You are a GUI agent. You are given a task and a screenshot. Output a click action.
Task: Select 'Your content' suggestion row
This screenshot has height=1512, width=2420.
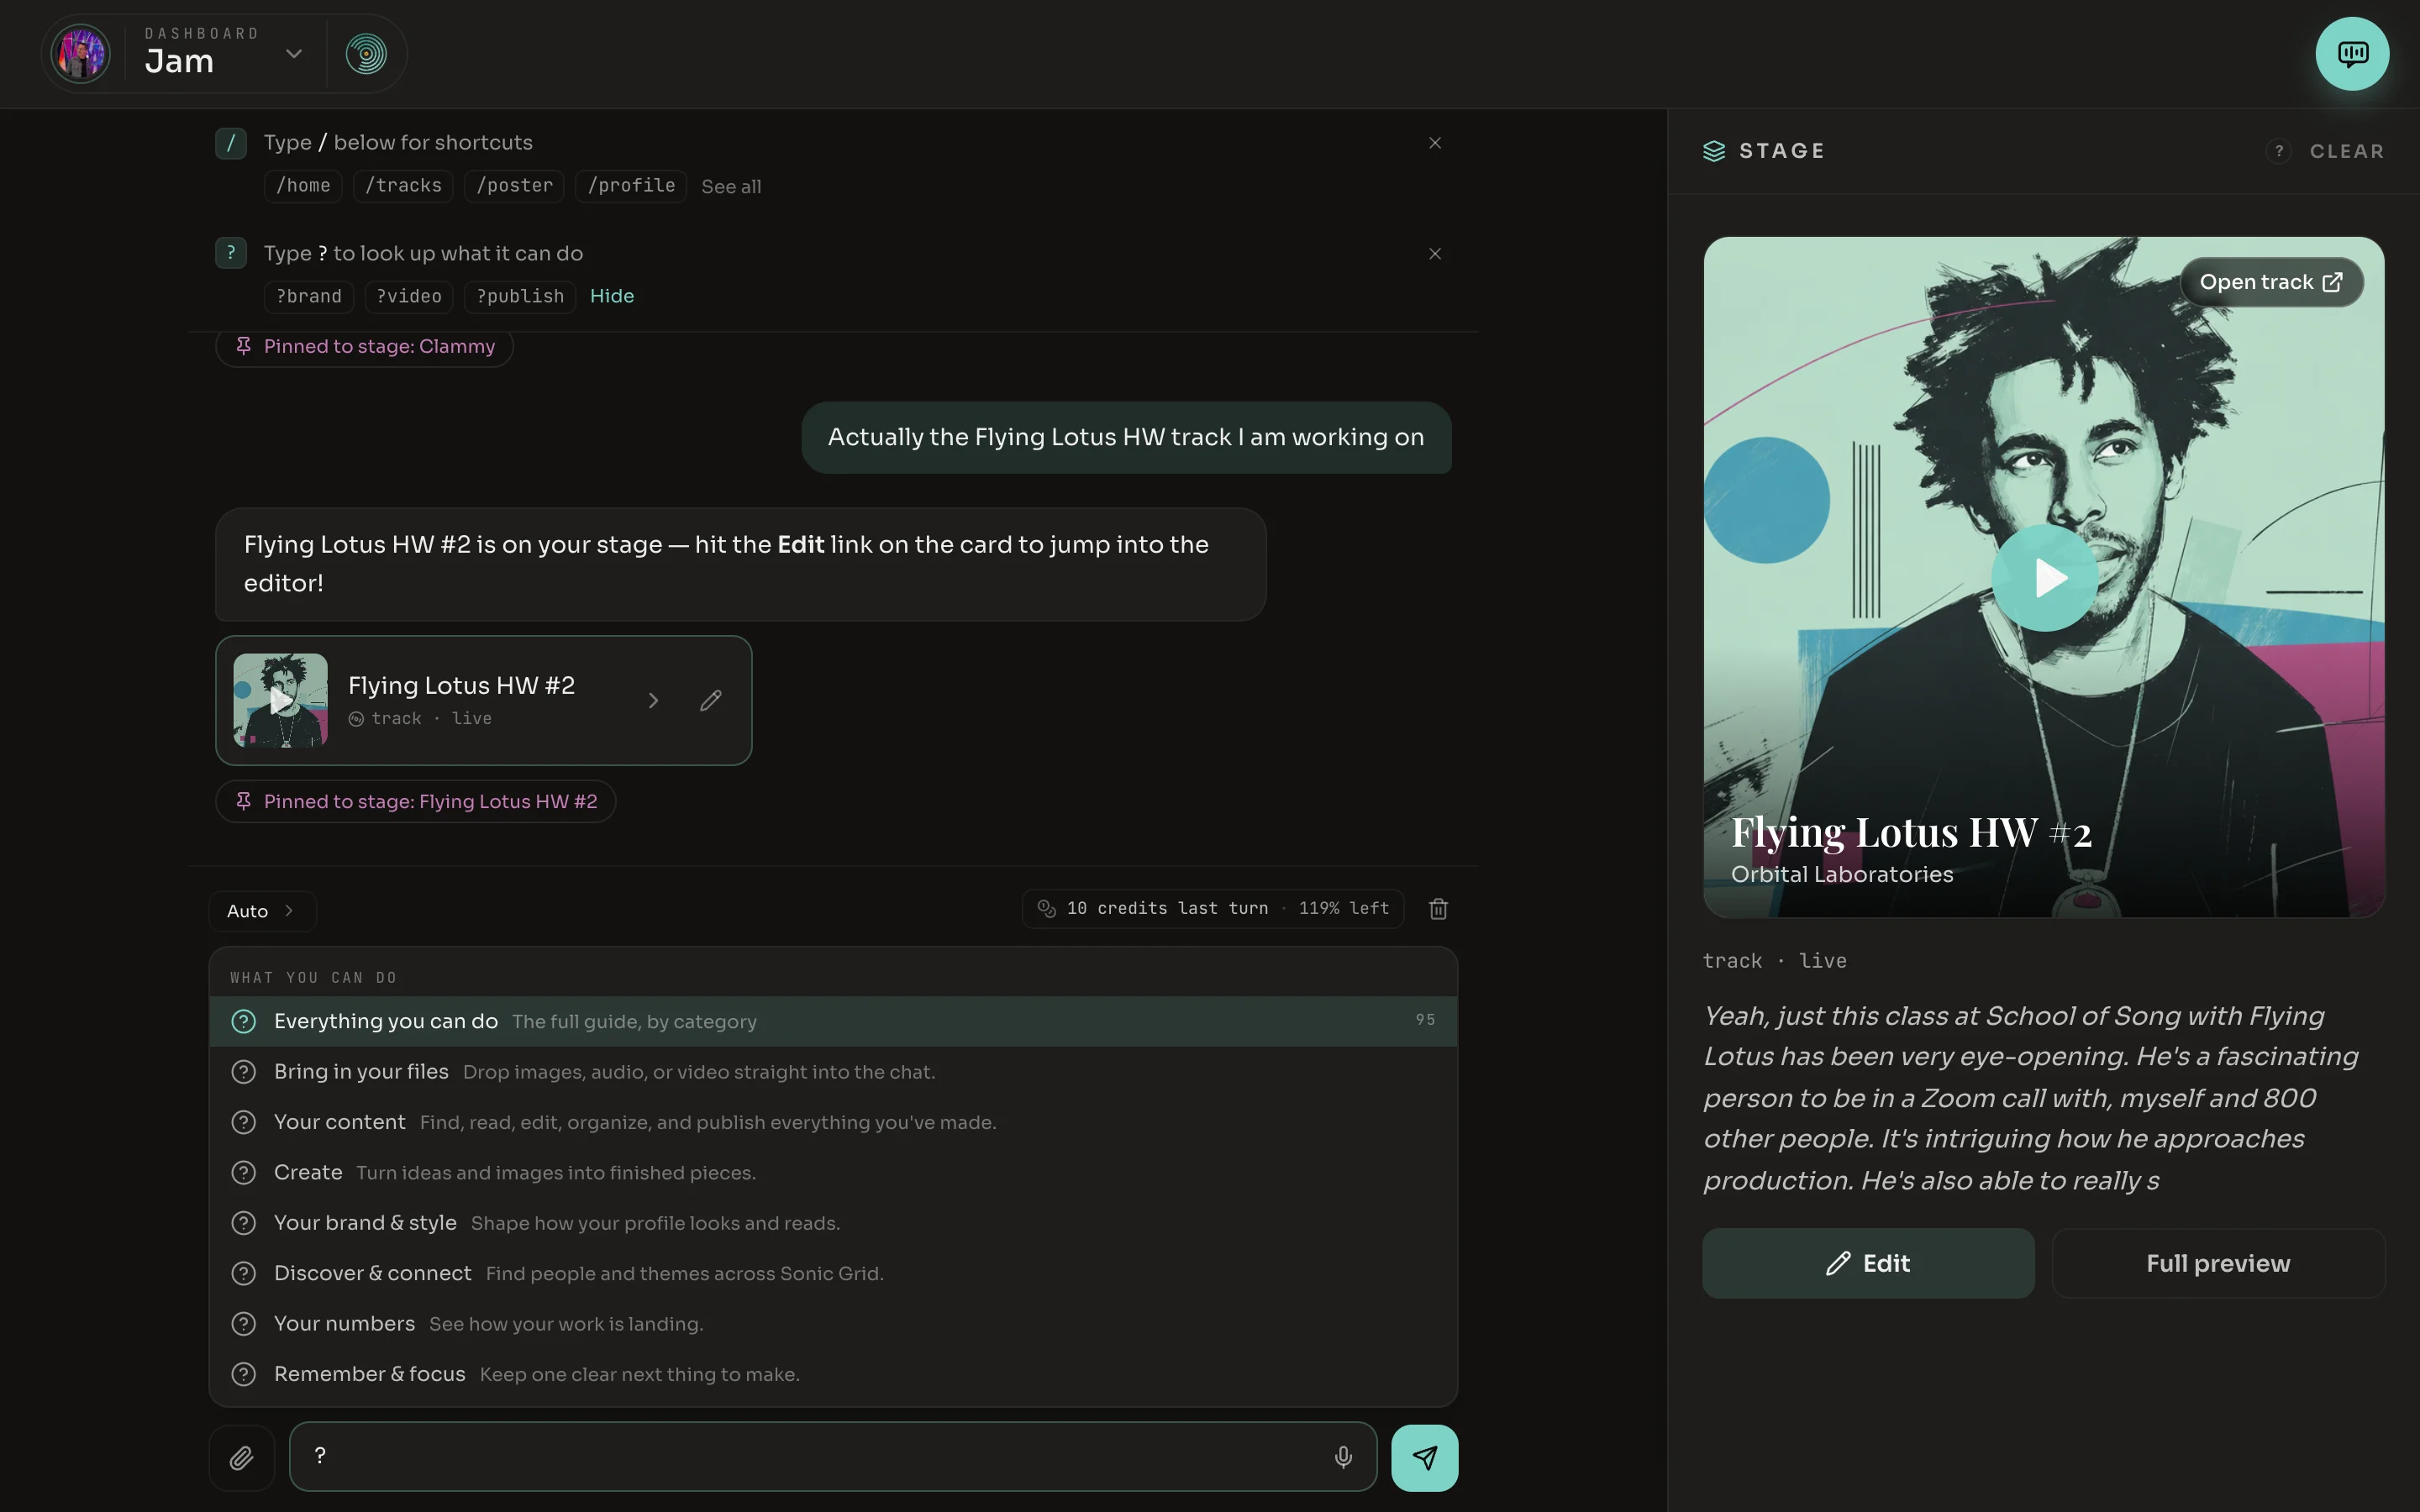(x=833, y=1122)
